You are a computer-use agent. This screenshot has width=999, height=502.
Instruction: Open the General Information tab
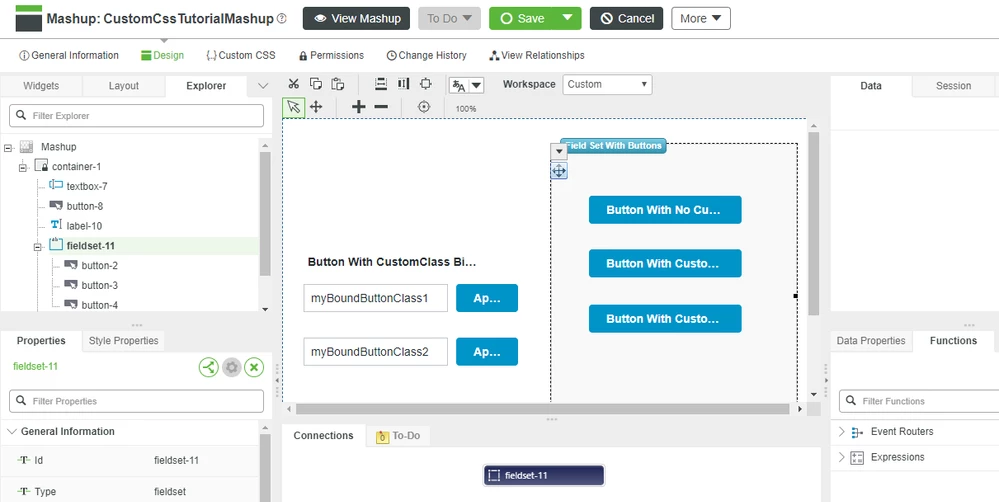[69, 55]
